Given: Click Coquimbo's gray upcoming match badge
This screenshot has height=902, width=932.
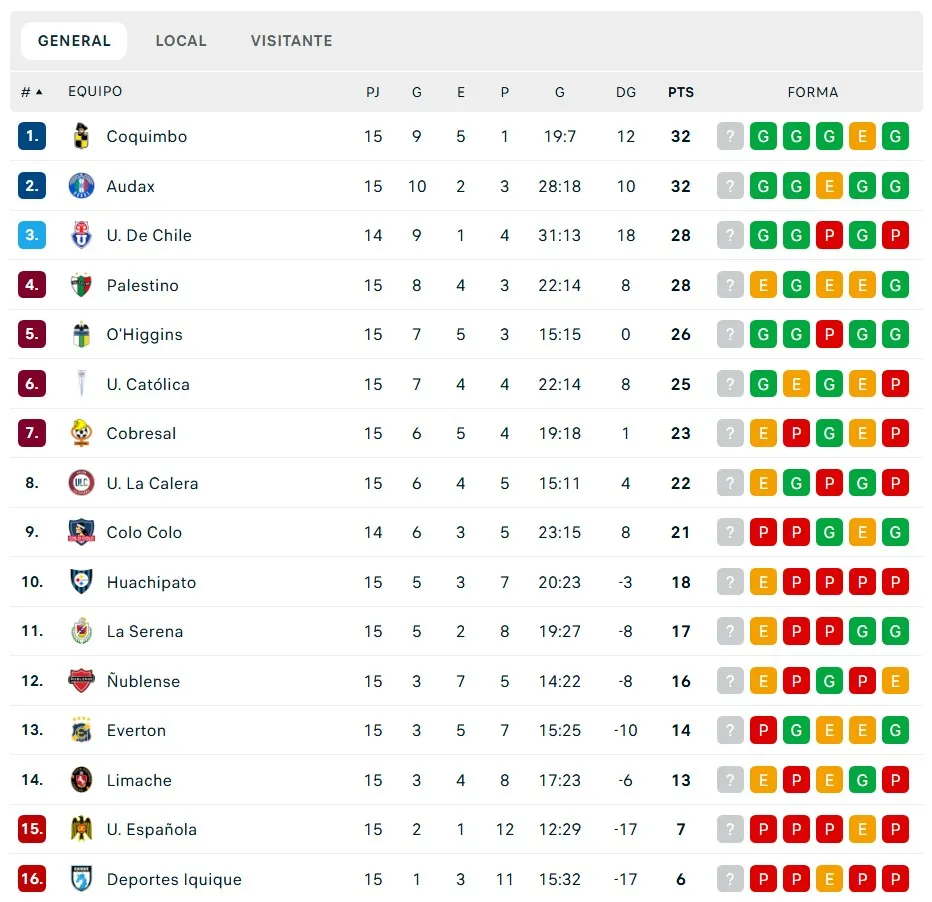Looking at the screenshot, I should (x=730, y=136).
